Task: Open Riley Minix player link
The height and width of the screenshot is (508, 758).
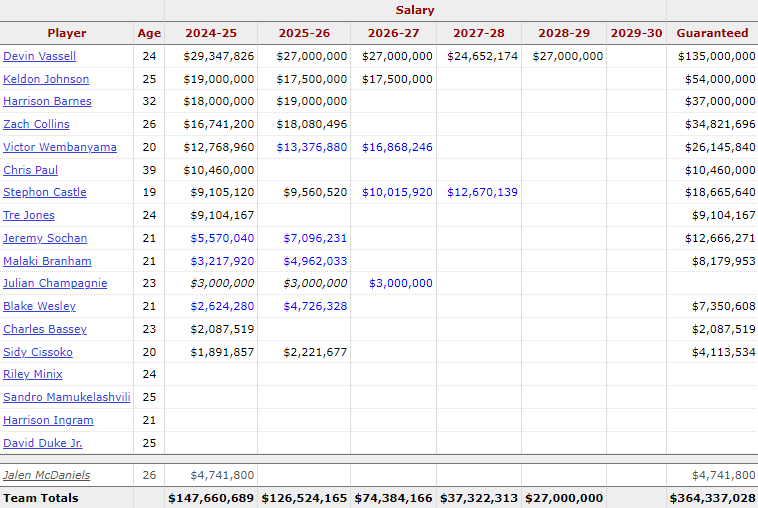Action: point(32,374)
